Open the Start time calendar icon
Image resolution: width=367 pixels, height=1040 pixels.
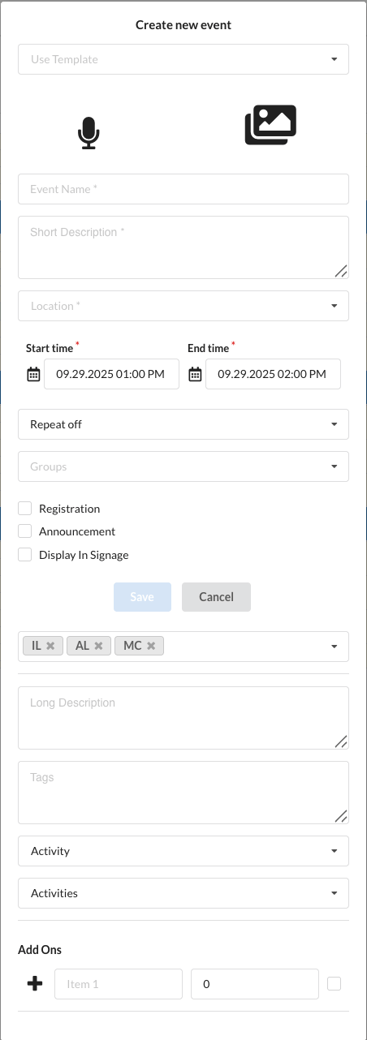pos(33,374)
